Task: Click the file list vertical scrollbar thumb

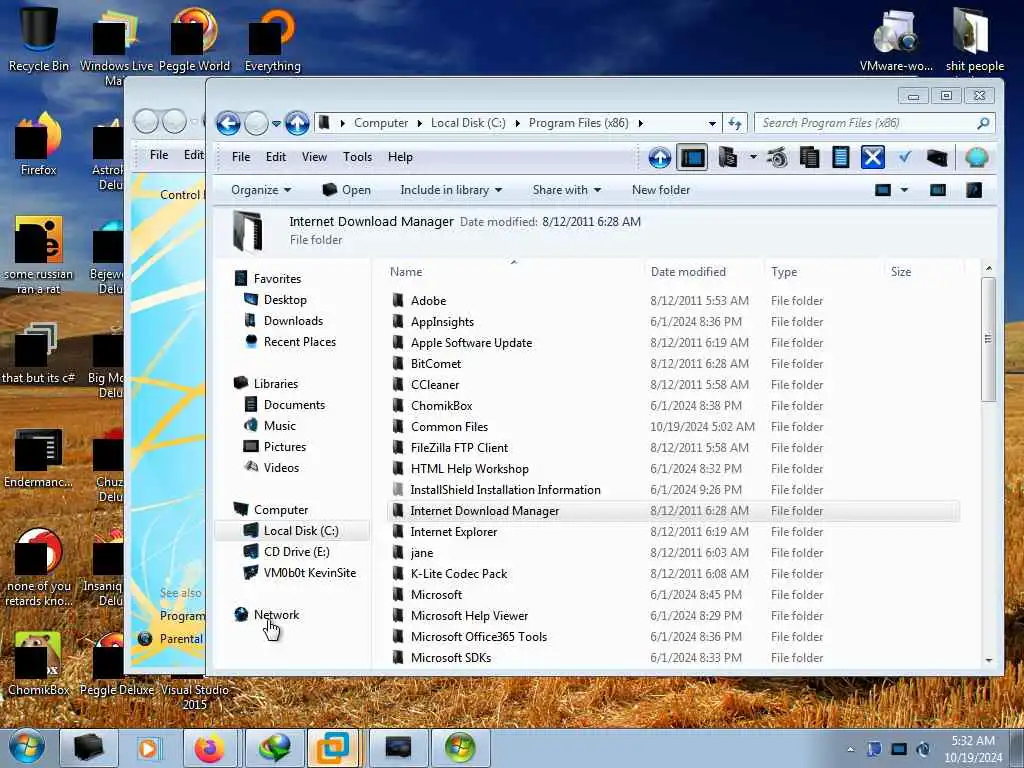Action: (988, 340)
